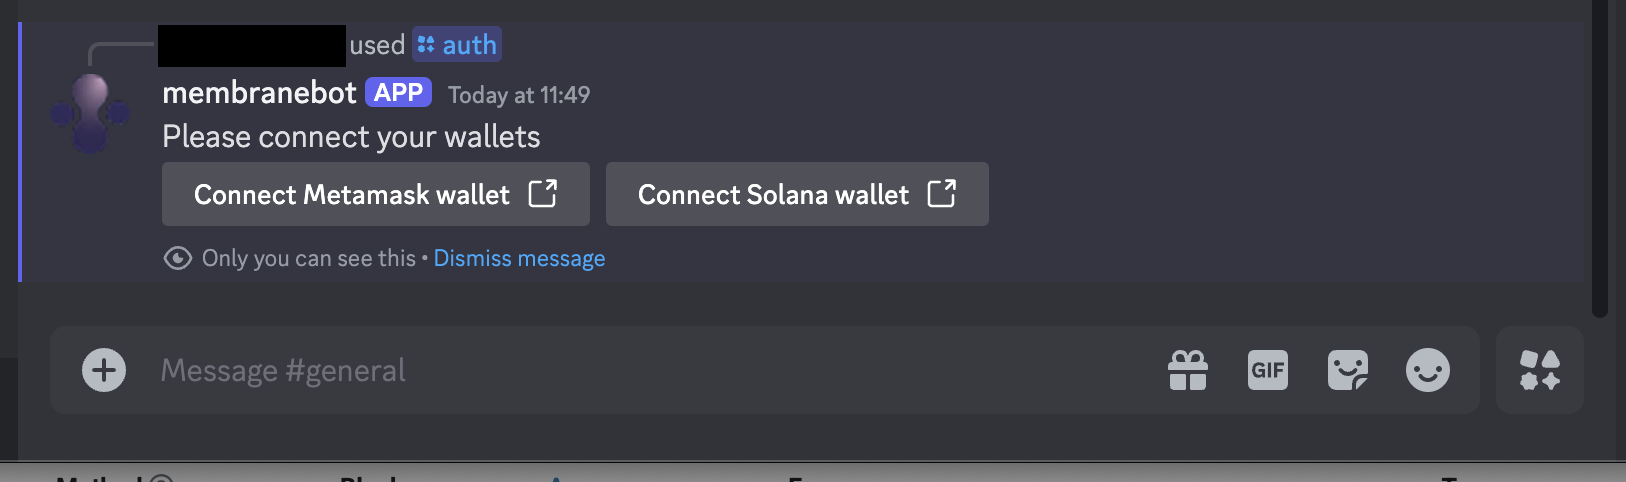Click the external link icon on Metamask button
The width and height of the screenshot is (1626, 482).
click(x=543, y=193)
